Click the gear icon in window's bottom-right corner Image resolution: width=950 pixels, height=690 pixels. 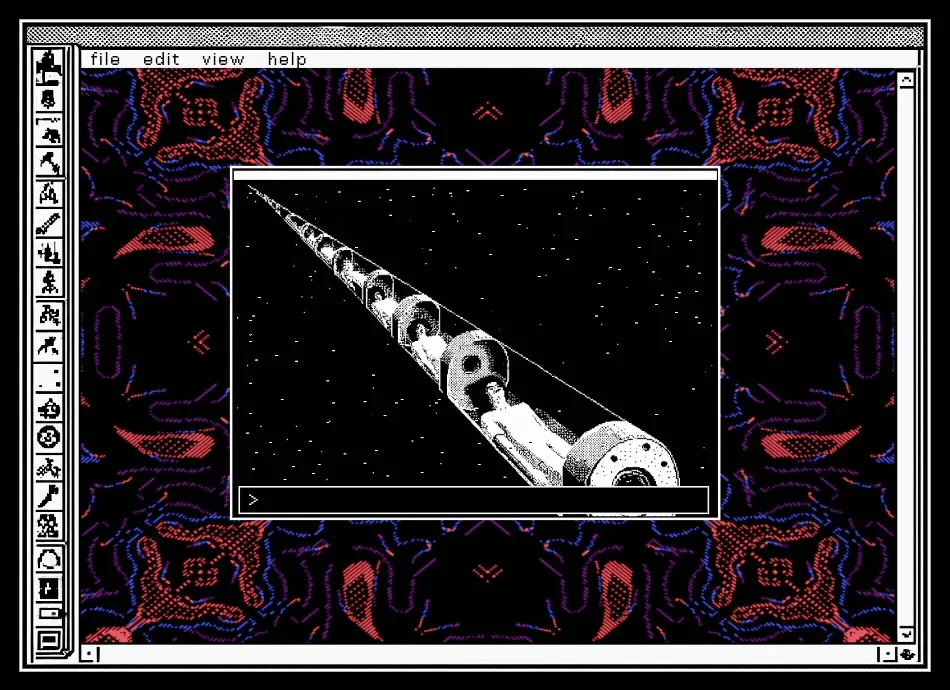pyautogui.click(x=908, y=654)
